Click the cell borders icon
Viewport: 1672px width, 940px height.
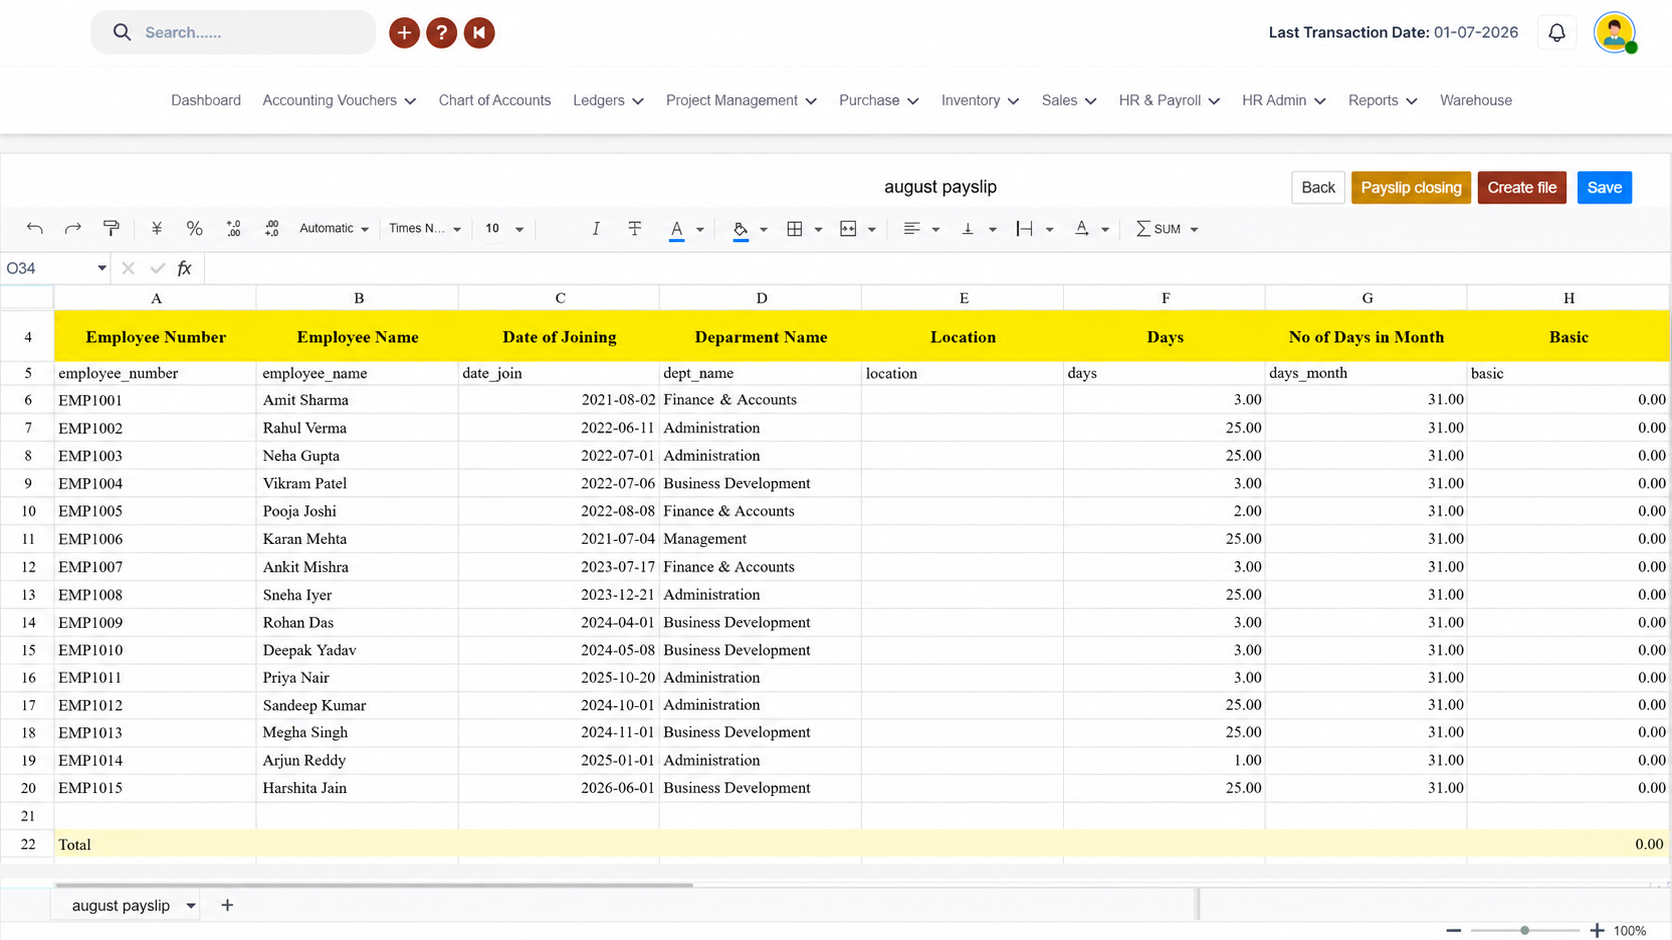pyautogui.click(x=795, y=229)
